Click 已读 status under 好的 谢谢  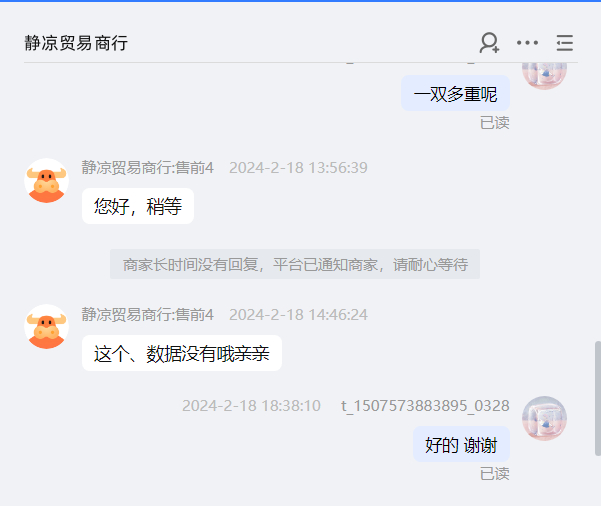[495, 474]
